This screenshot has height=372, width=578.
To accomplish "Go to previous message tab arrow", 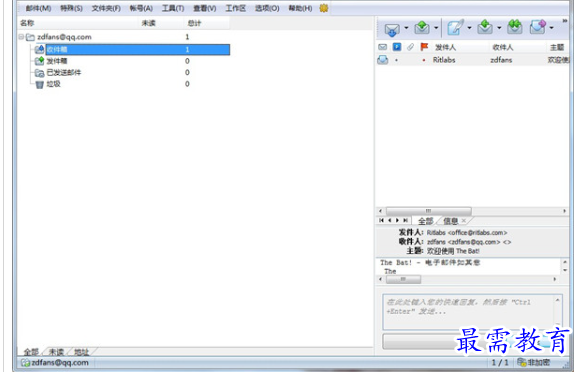I will (x=390, y=220).
